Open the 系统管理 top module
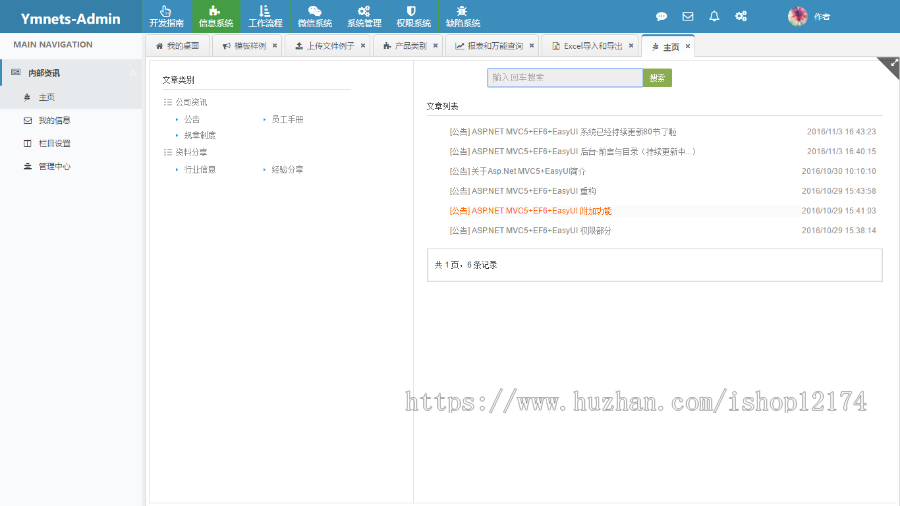 (364, 16)
